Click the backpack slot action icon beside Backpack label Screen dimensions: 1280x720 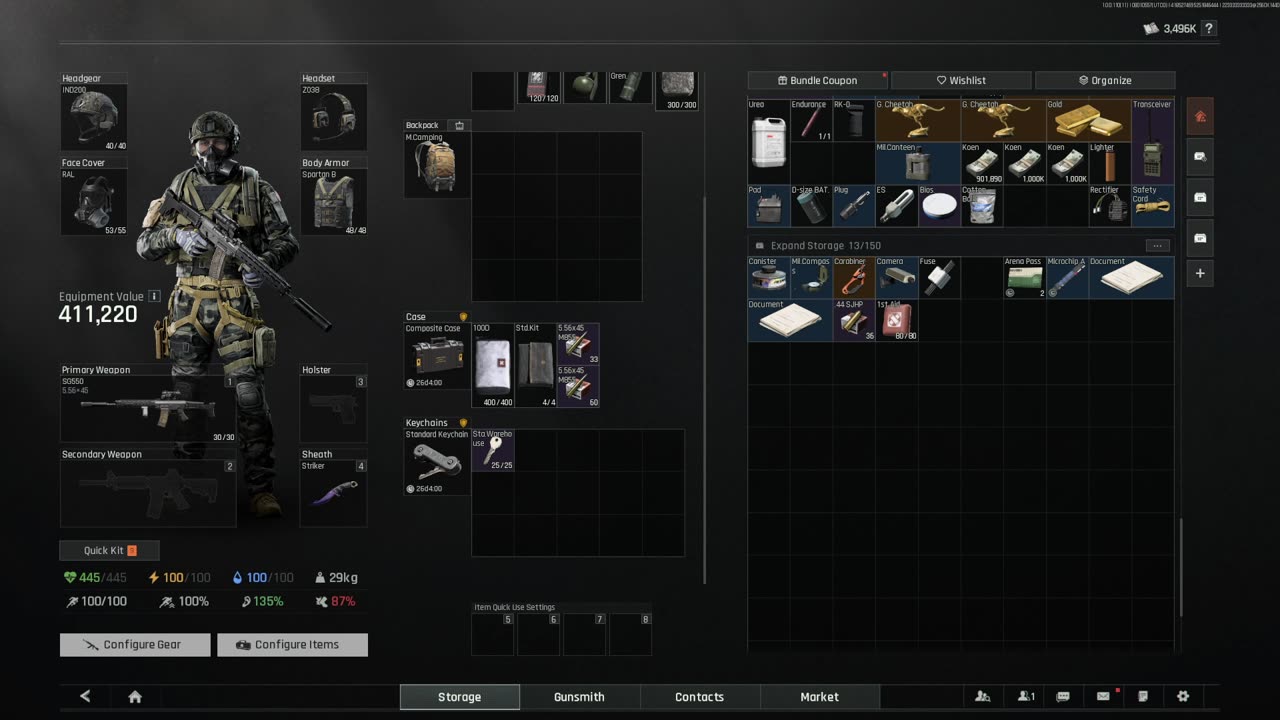[459, 125]
